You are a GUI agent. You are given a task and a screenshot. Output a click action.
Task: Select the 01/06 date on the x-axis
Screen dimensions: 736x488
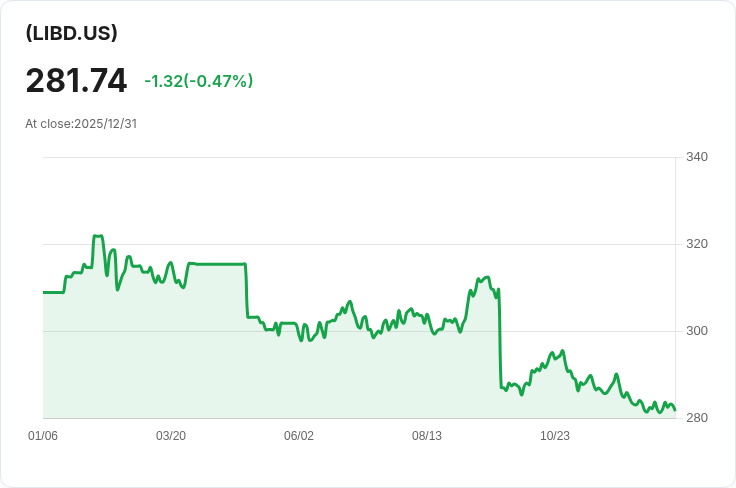click(x=43, y=436)
